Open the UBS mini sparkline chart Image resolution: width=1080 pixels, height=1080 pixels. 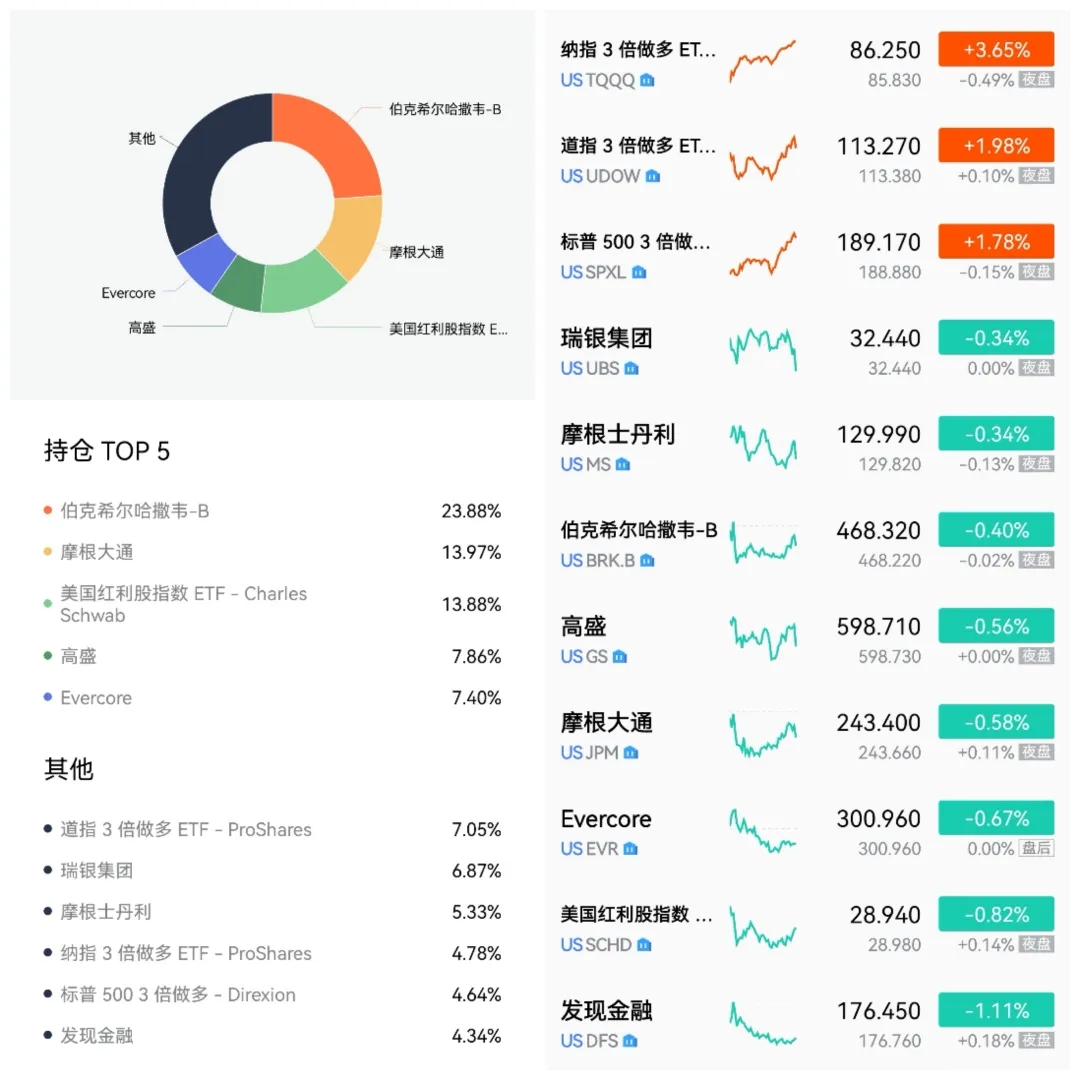[x=762, y=350]
